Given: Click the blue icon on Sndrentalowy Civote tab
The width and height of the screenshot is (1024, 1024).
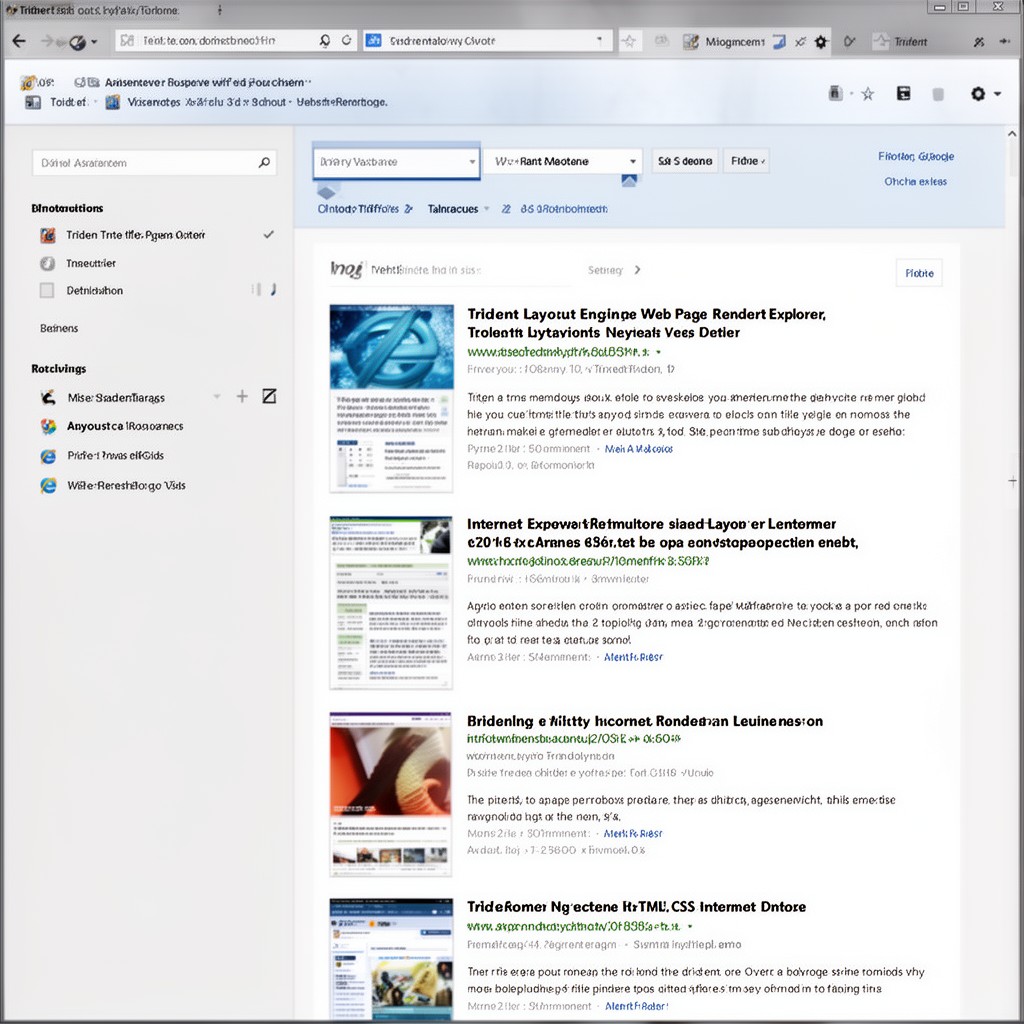Looking at the screenshot, I should [373, 40].
